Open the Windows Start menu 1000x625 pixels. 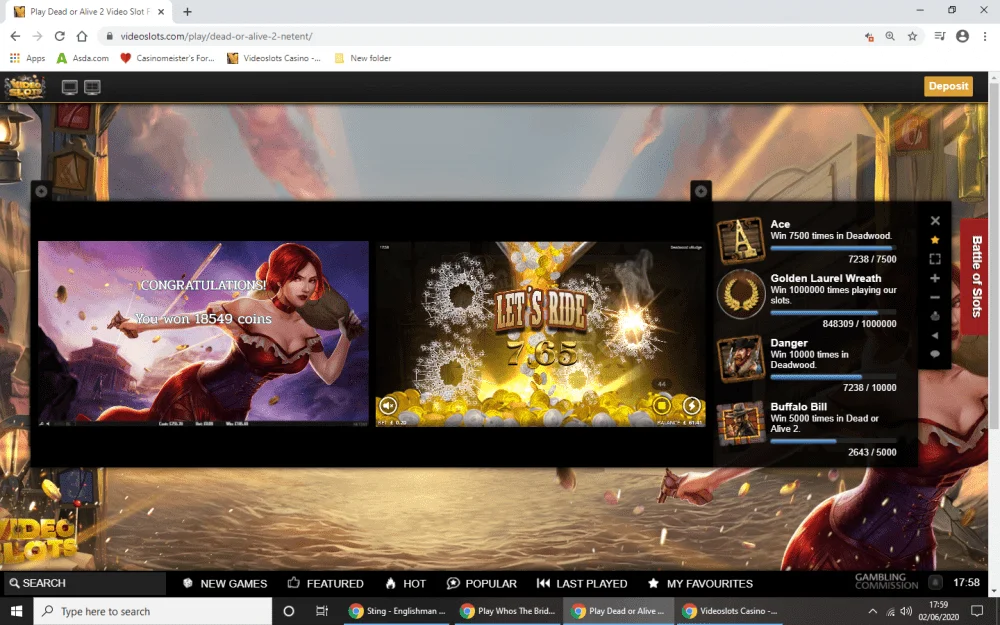coord(16,611)
